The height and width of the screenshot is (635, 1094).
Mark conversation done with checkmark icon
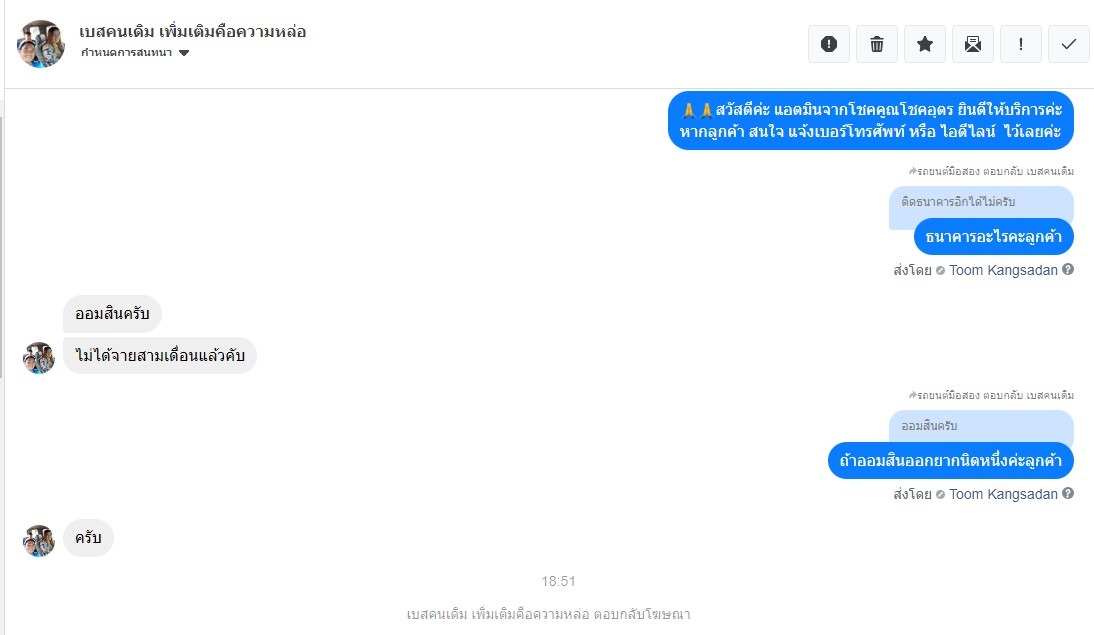click(x=1069, y=44)
